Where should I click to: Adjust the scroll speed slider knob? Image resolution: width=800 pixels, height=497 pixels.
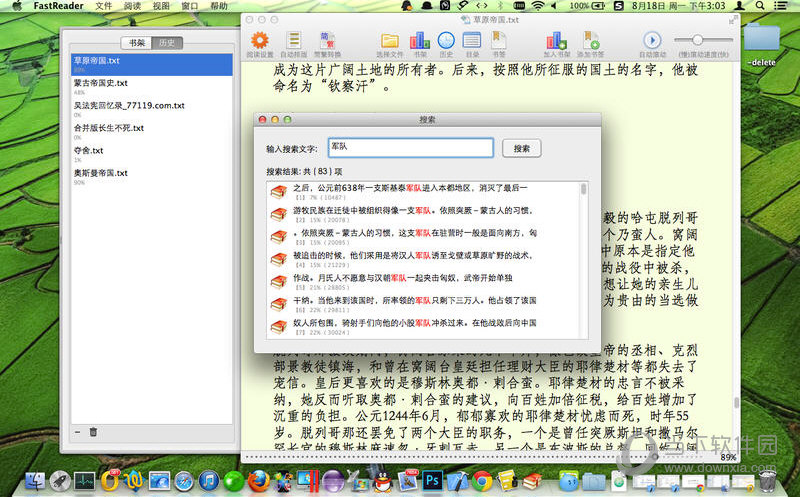point(697,39)
